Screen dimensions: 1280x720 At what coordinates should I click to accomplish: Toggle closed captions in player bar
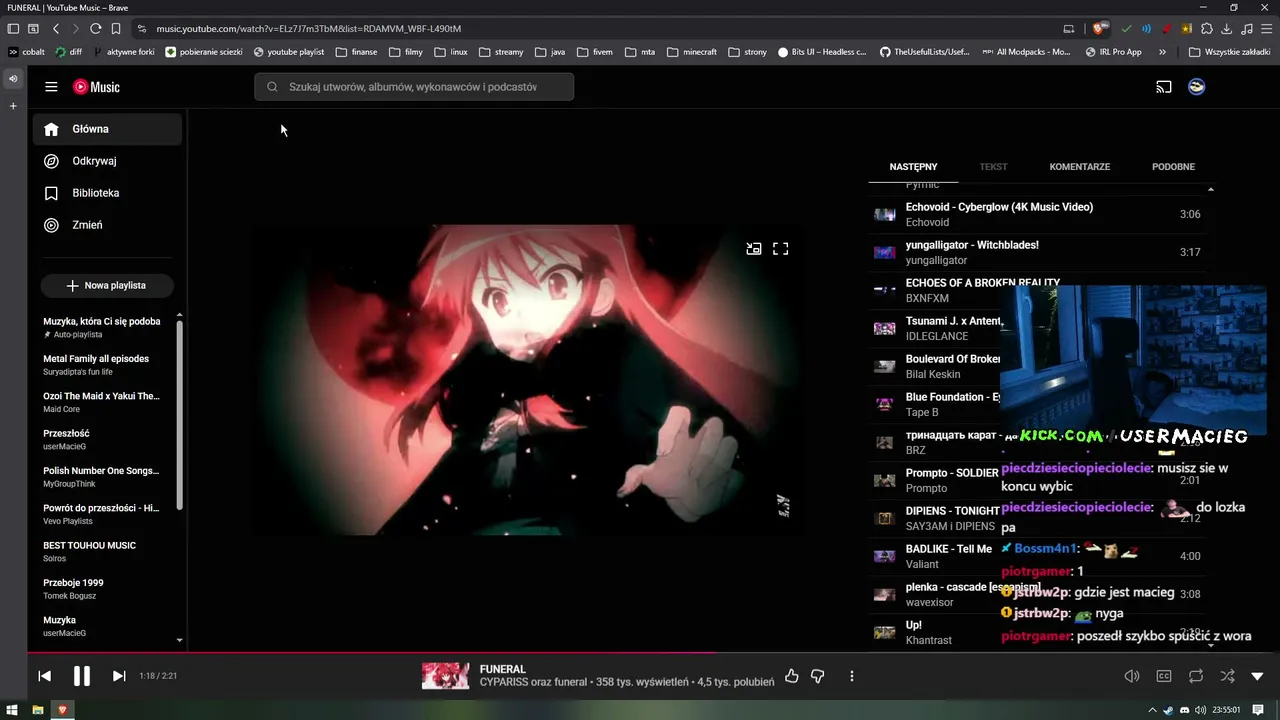(x=1164, y=676)
